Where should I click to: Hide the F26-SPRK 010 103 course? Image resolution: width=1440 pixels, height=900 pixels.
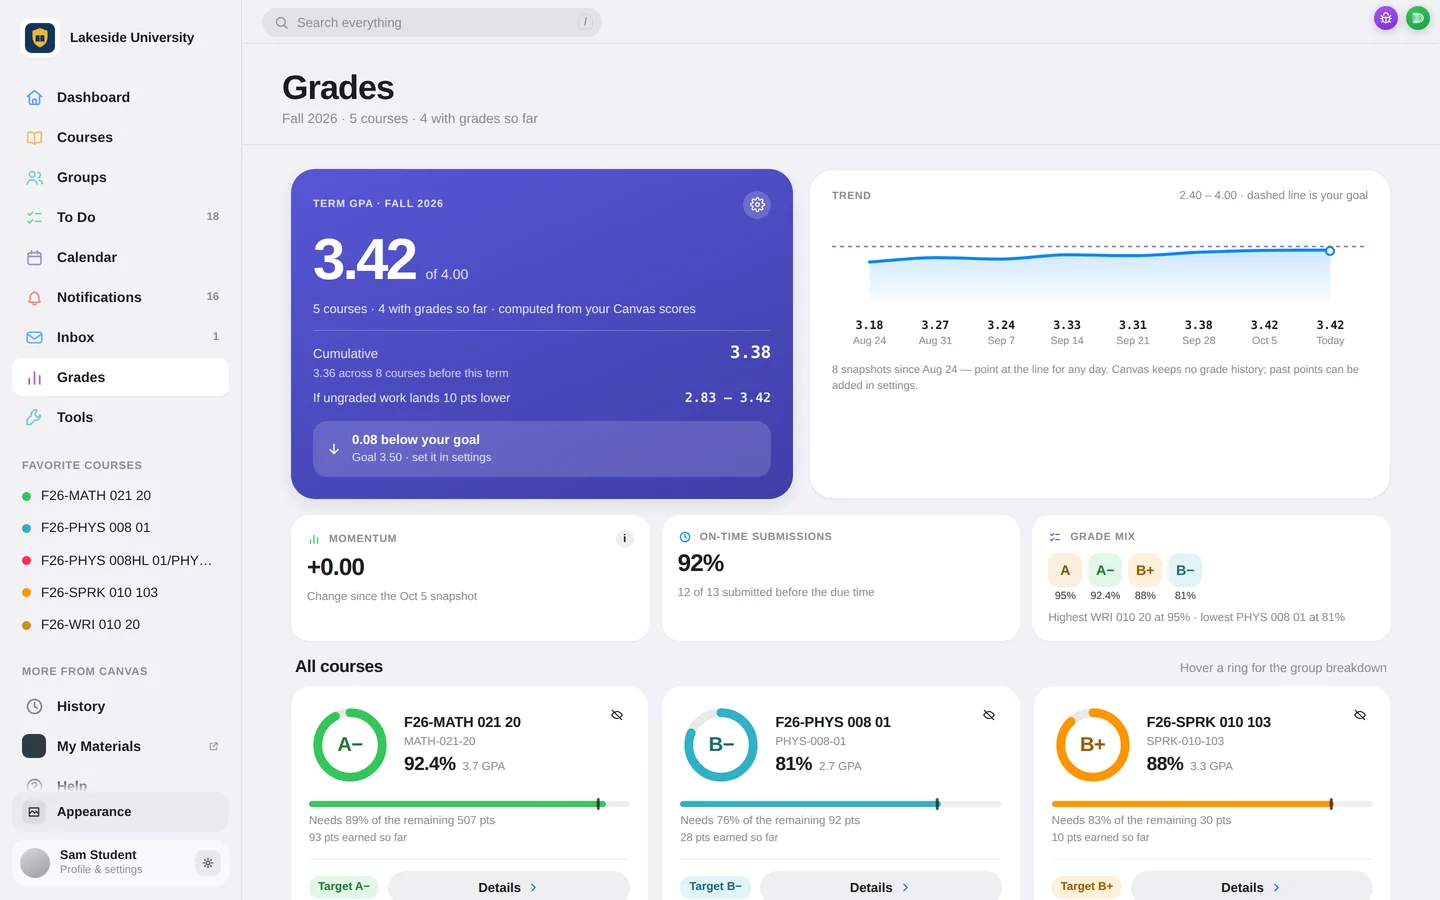point(1360,715)
